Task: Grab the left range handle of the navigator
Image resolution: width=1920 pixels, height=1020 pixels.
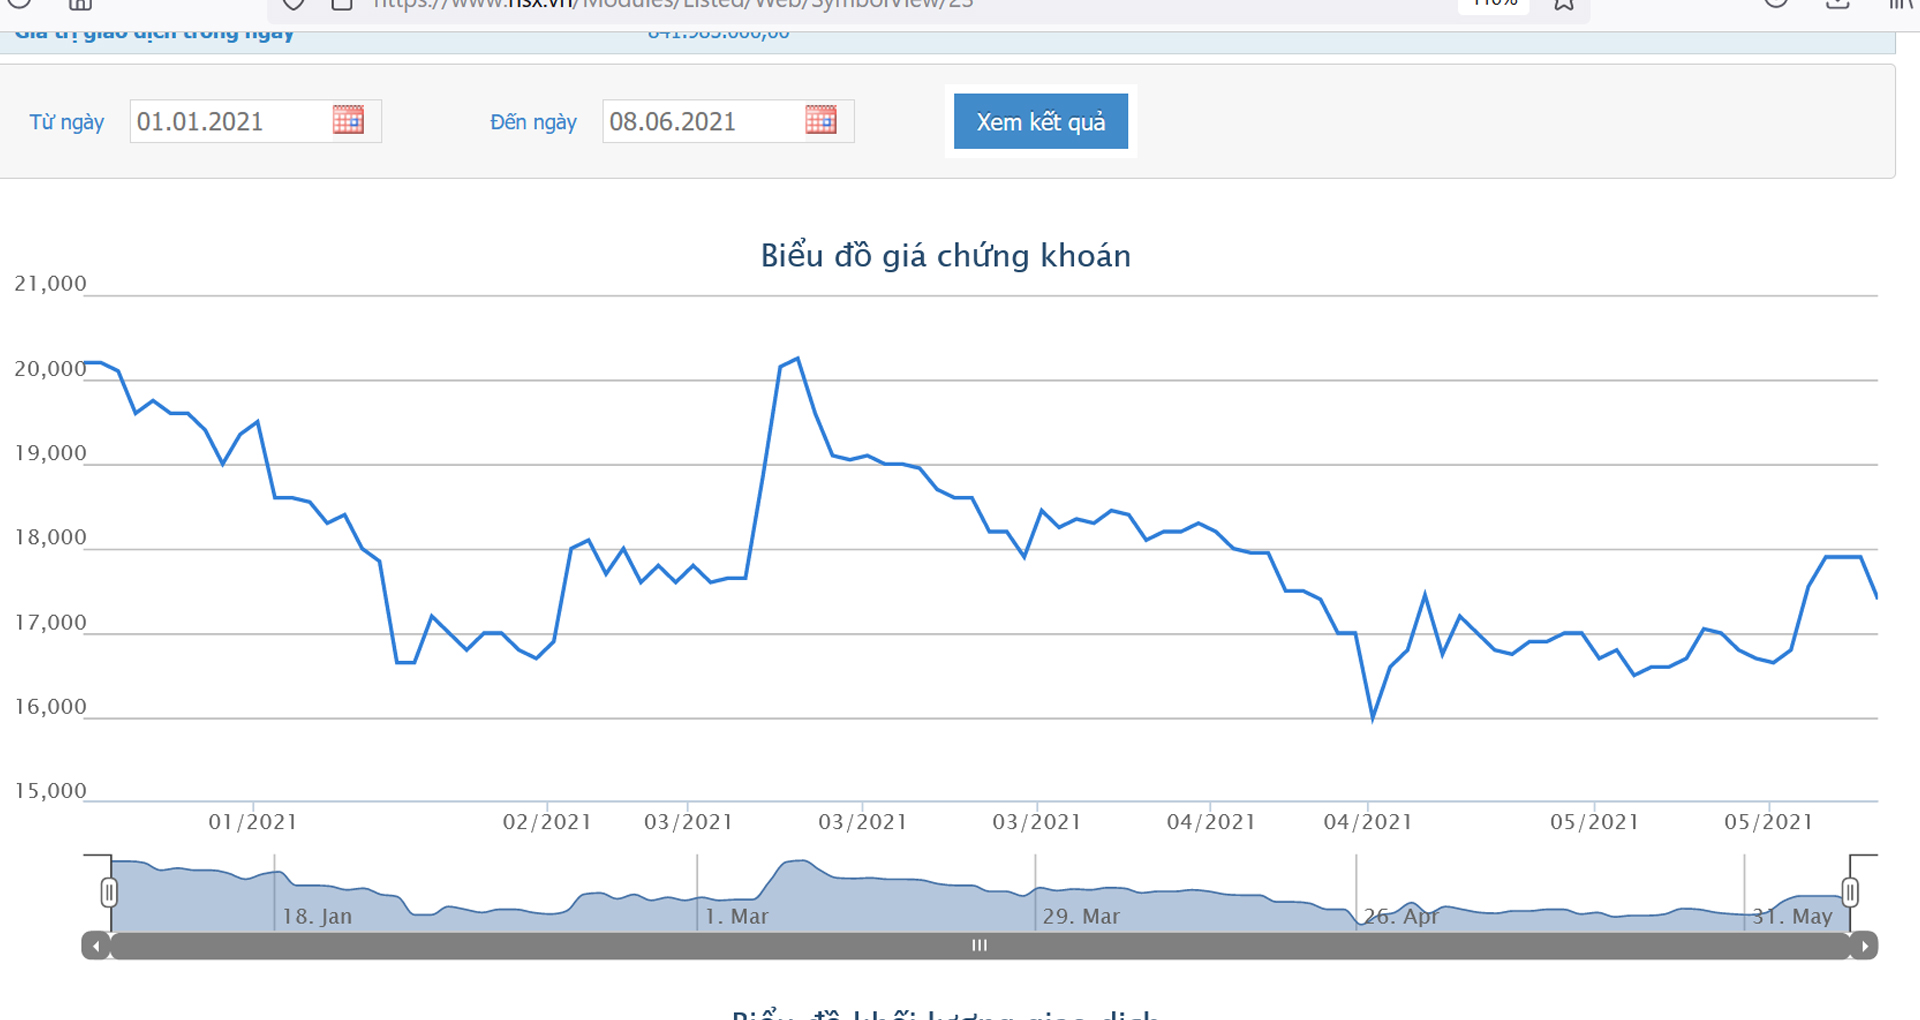Action: point(109,892)
